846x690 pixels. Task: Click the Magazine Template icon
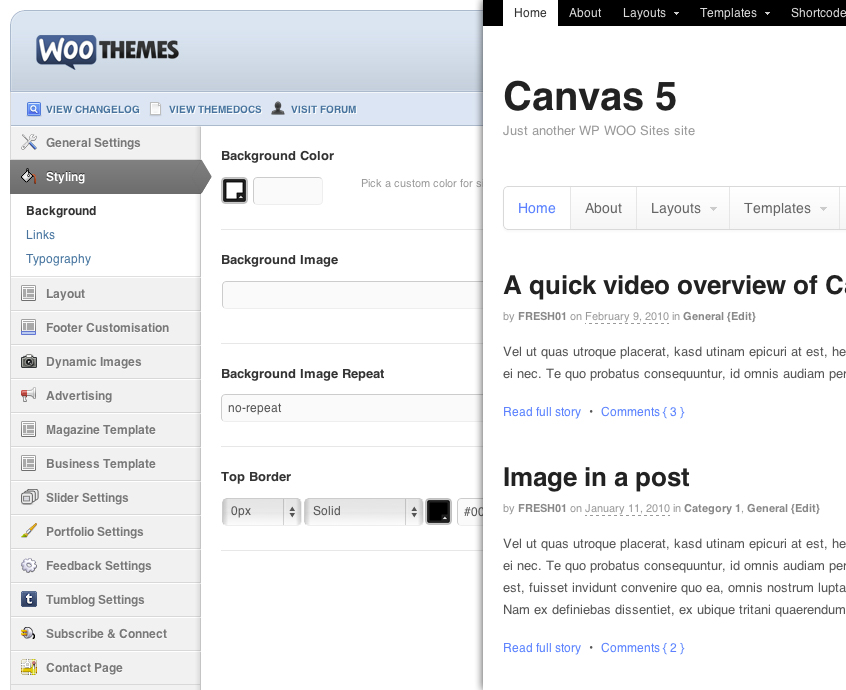pyautogui.click(x=29, y=429)
